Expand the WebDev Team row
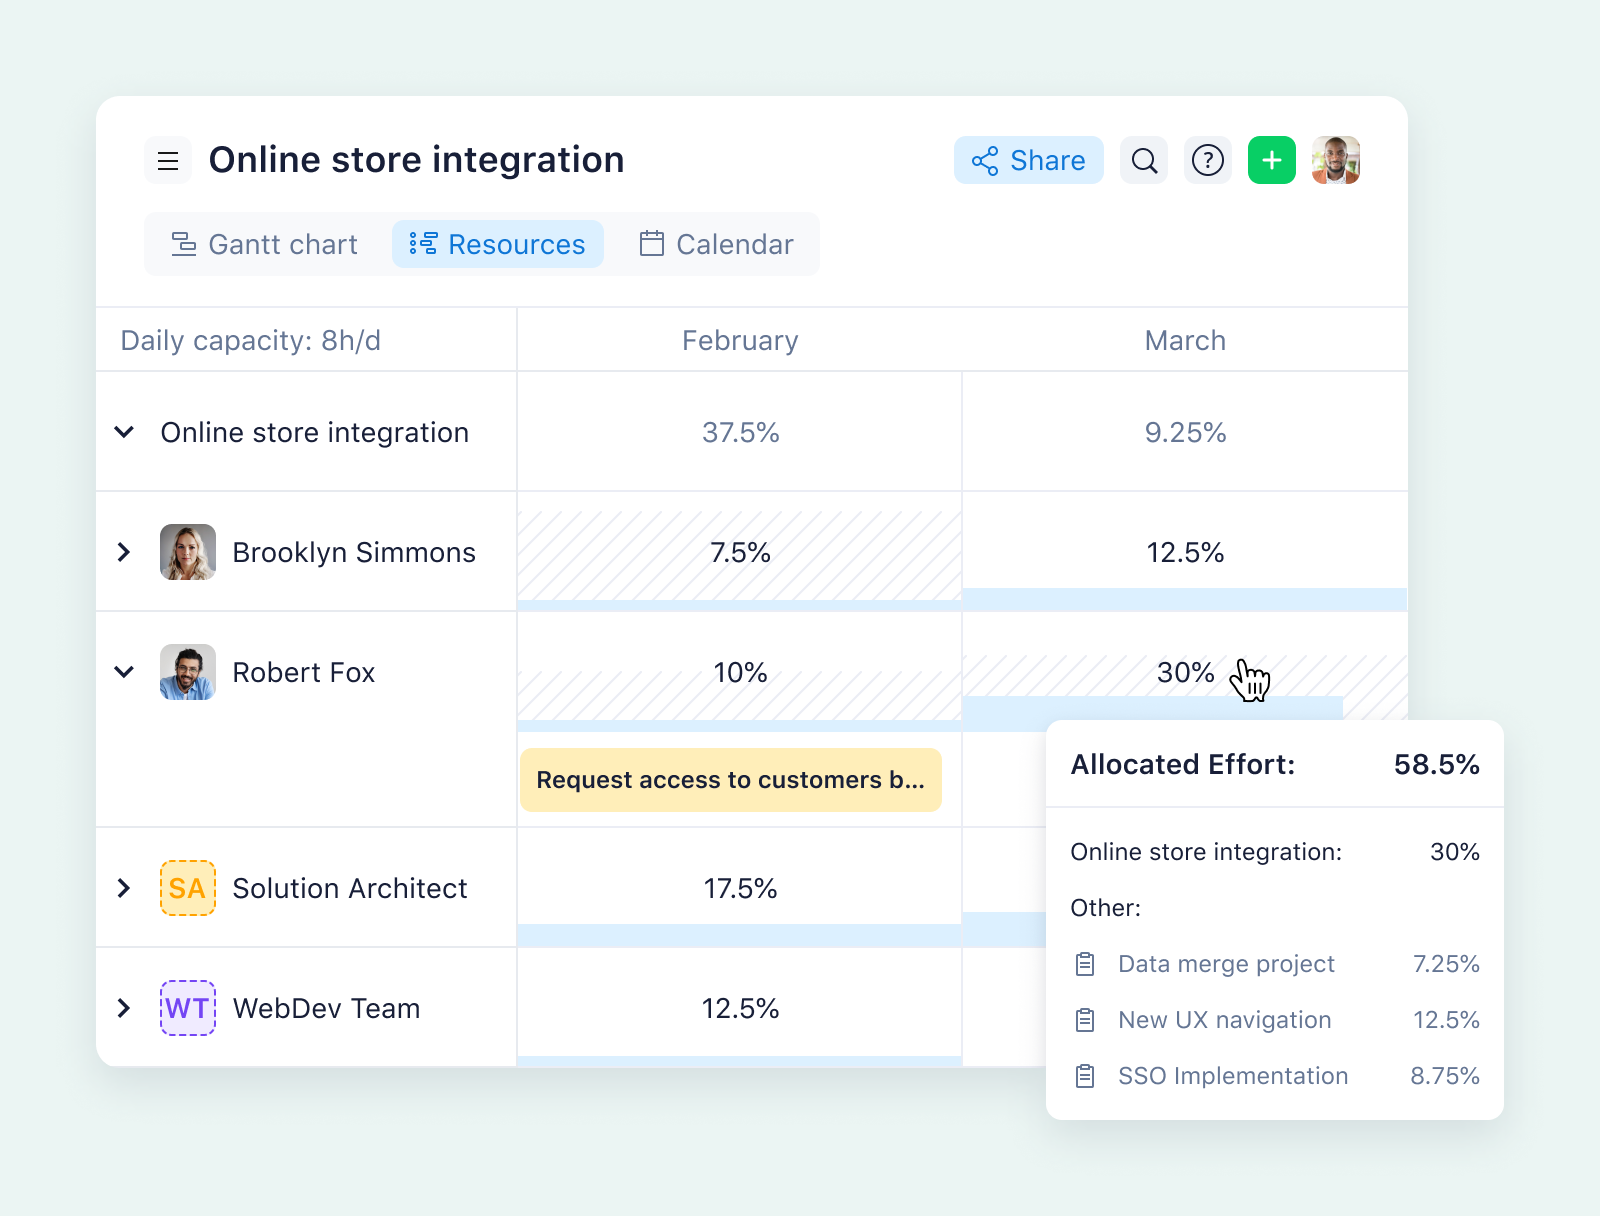The image size is (1600, 1216). (x=124, y=1008)
